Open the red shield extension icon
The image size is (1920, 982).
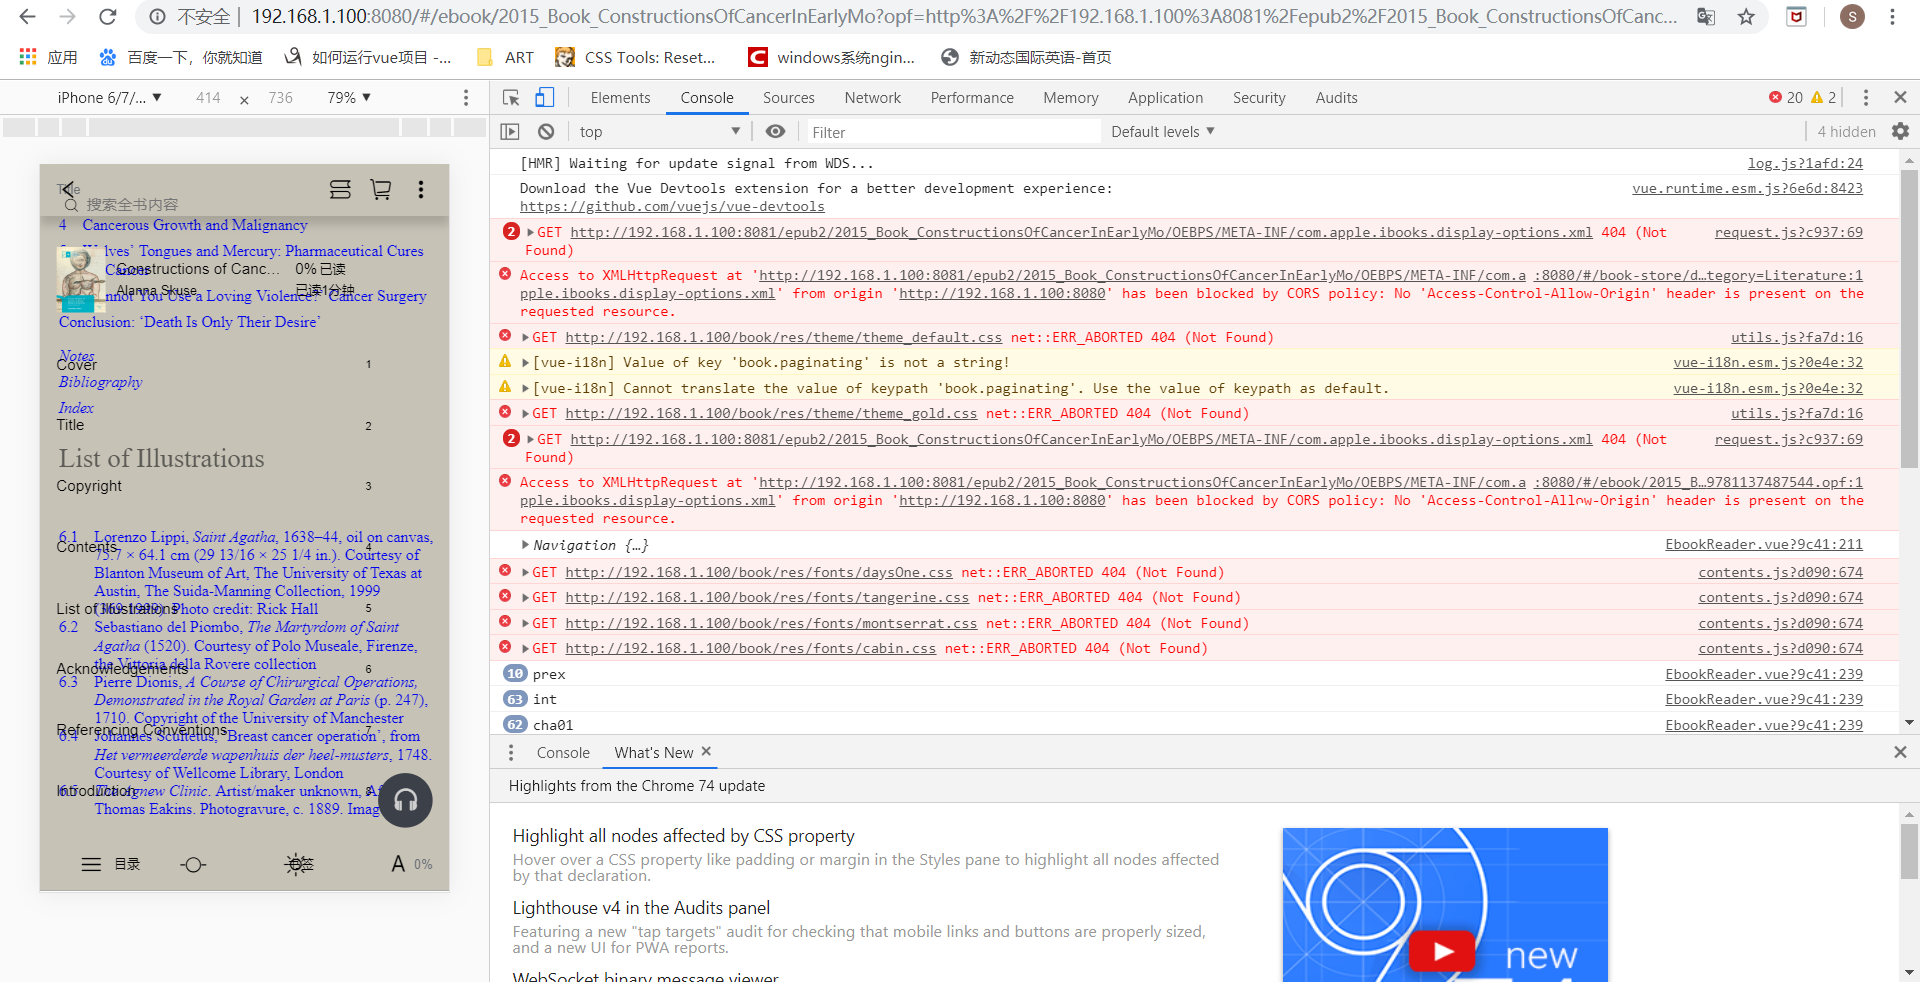[x=1797, y=17]
